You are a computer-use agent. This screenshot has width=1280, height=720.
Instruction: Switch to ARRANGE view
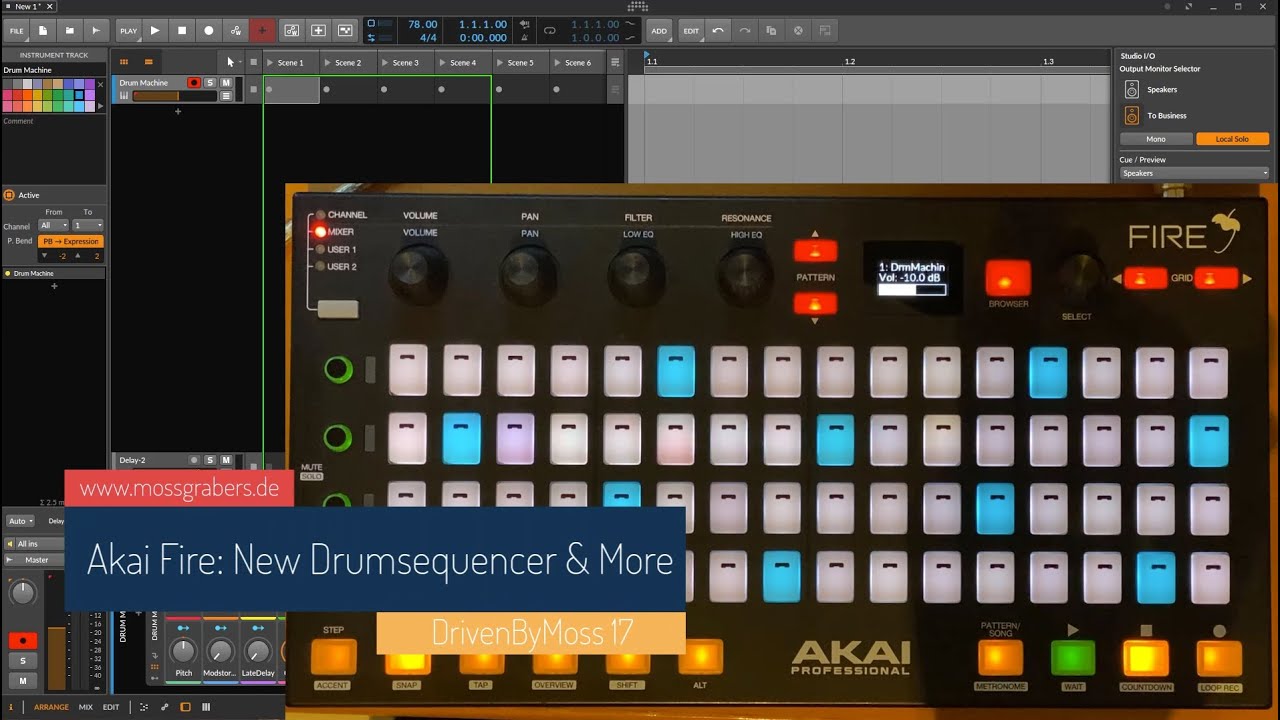(51, 707)
